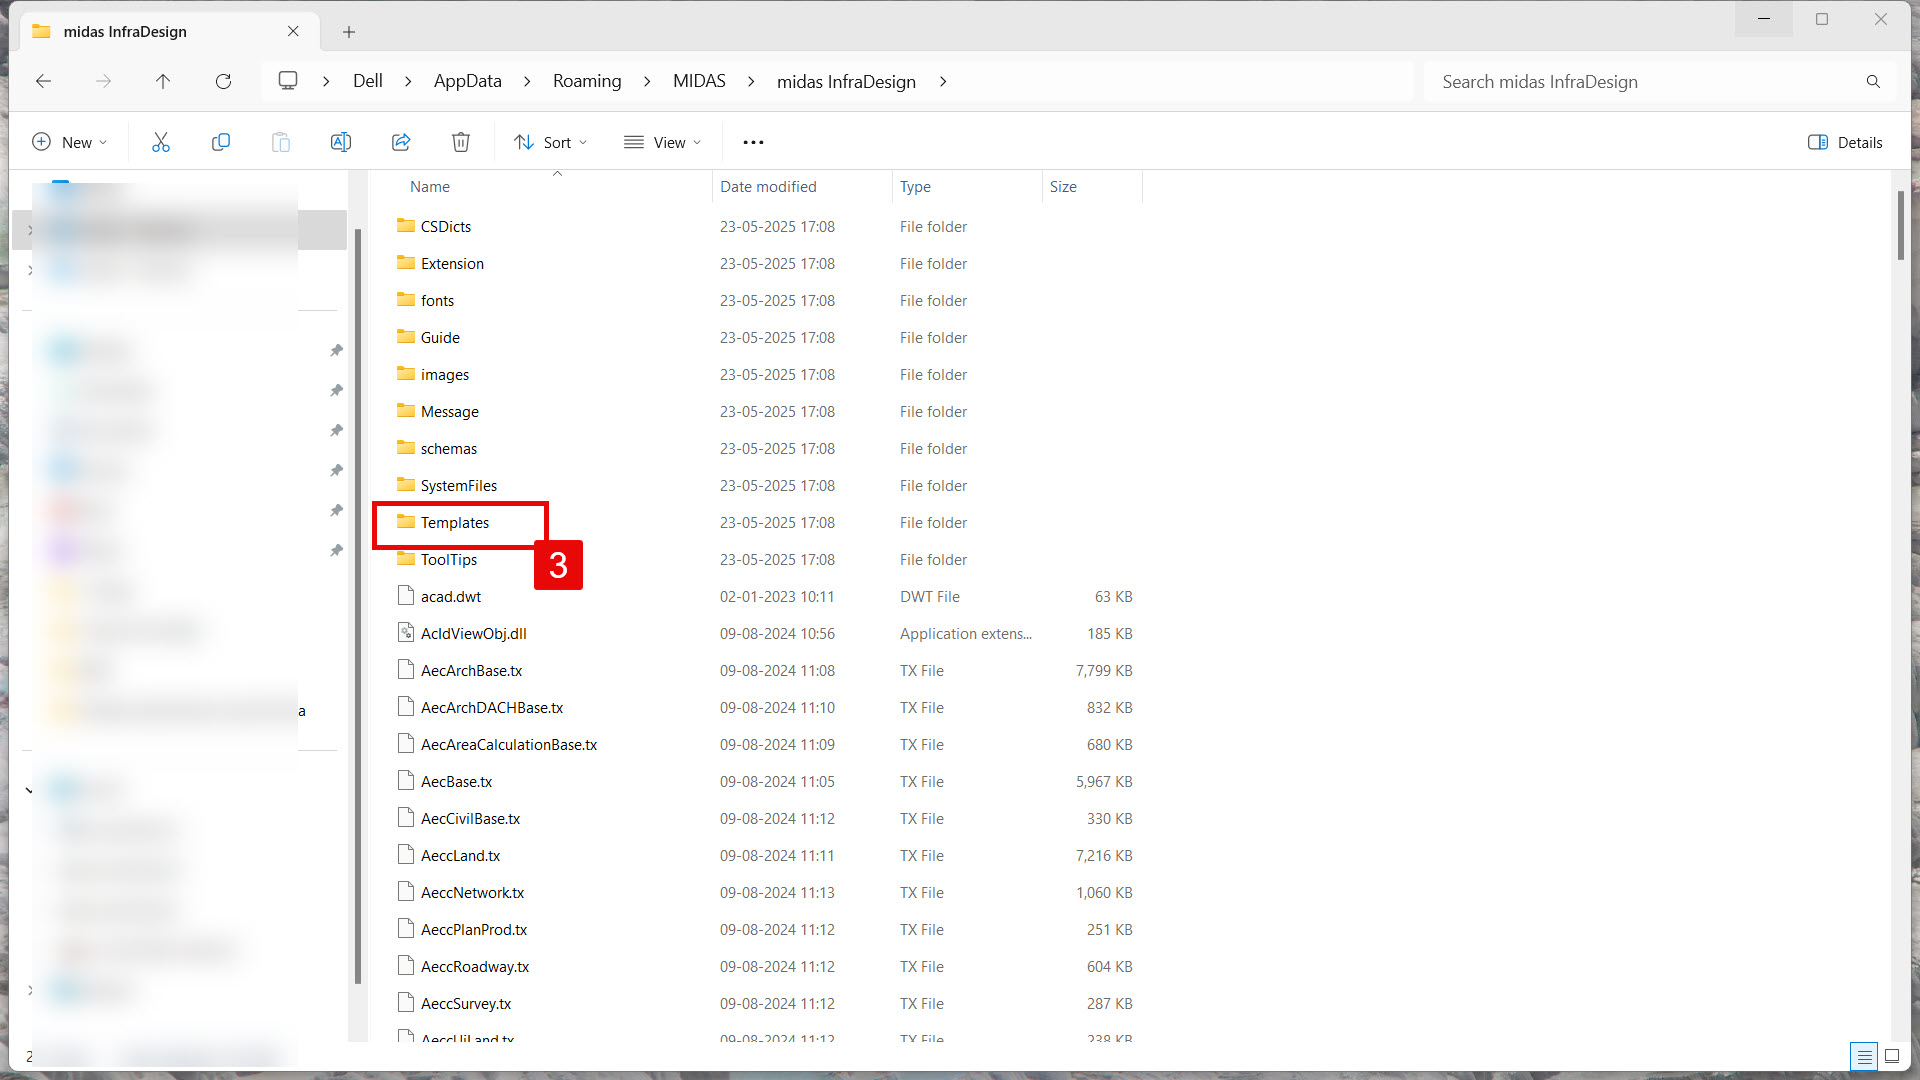
Task: Click Dell in the address breadcrumb
Action: (368, 81)
